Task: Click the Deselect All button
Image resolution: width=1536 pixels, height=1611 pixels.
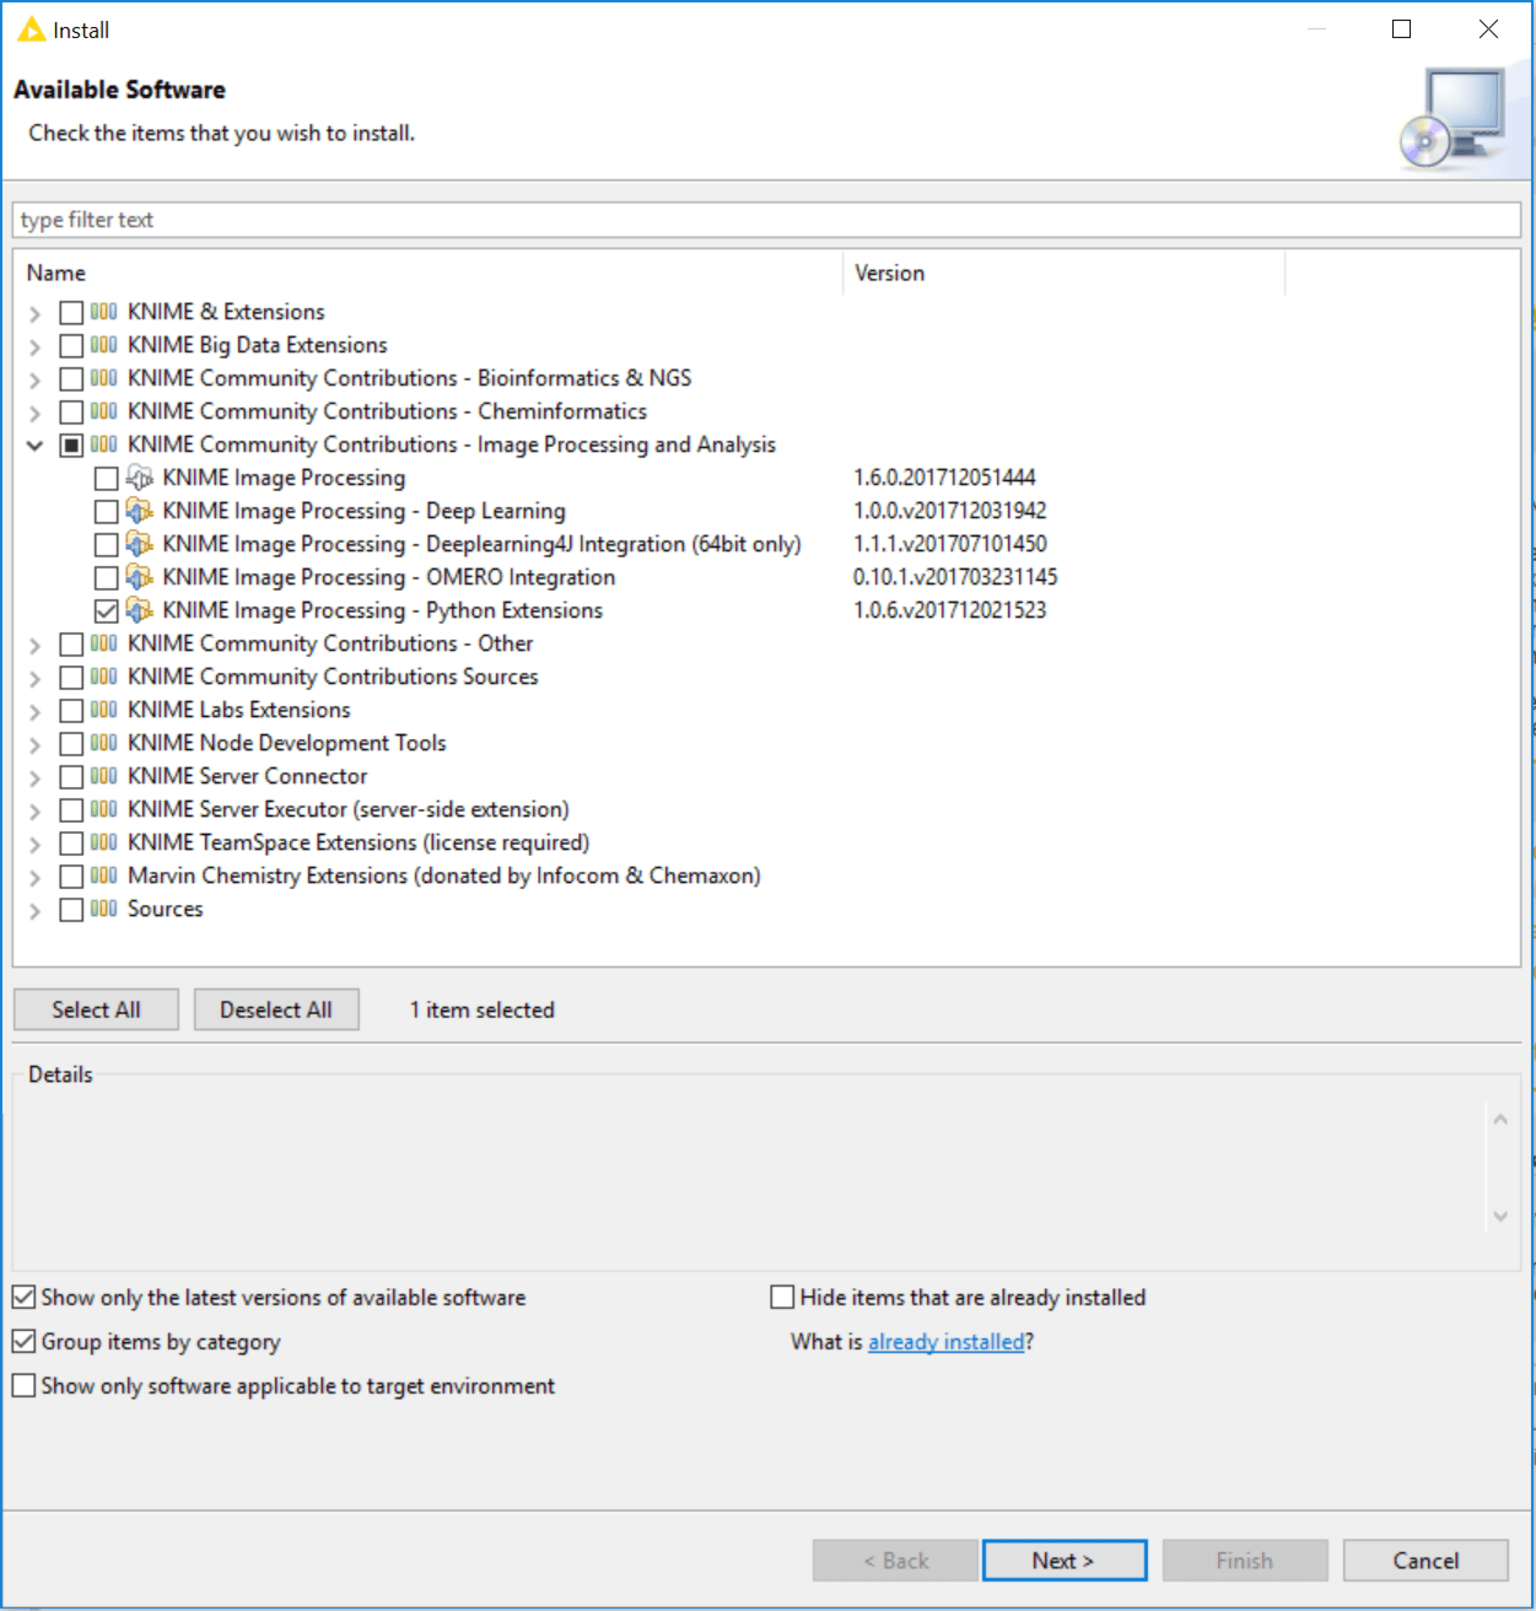Action: pyautogui.click(x=276, y=1010)
